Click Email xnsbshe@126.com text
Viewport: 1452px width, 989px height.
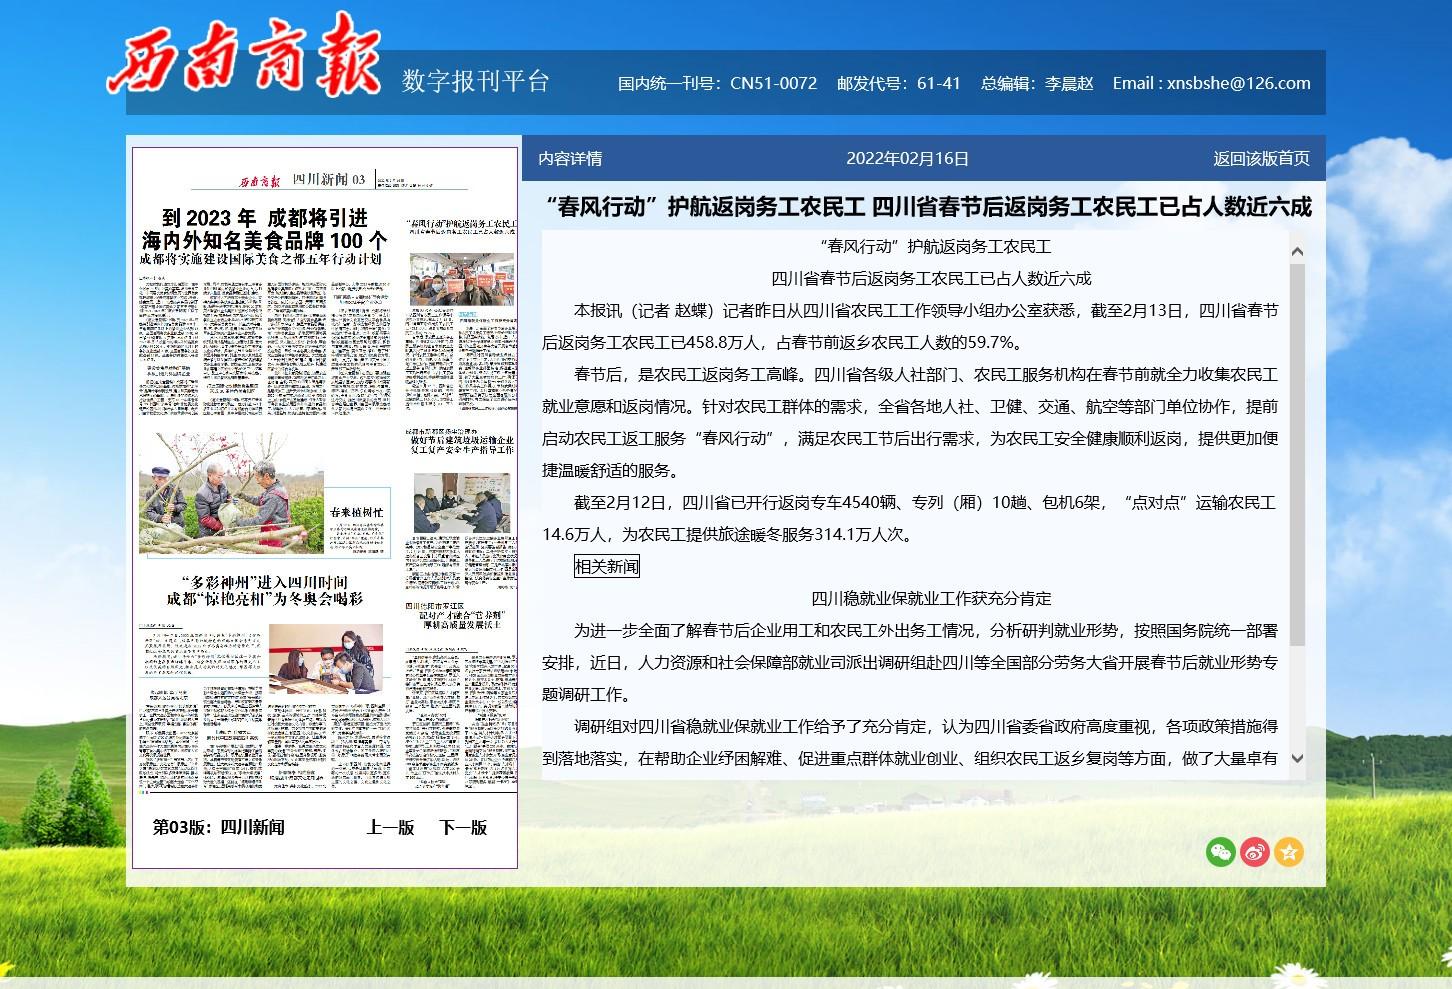[x=1211, y=83]
